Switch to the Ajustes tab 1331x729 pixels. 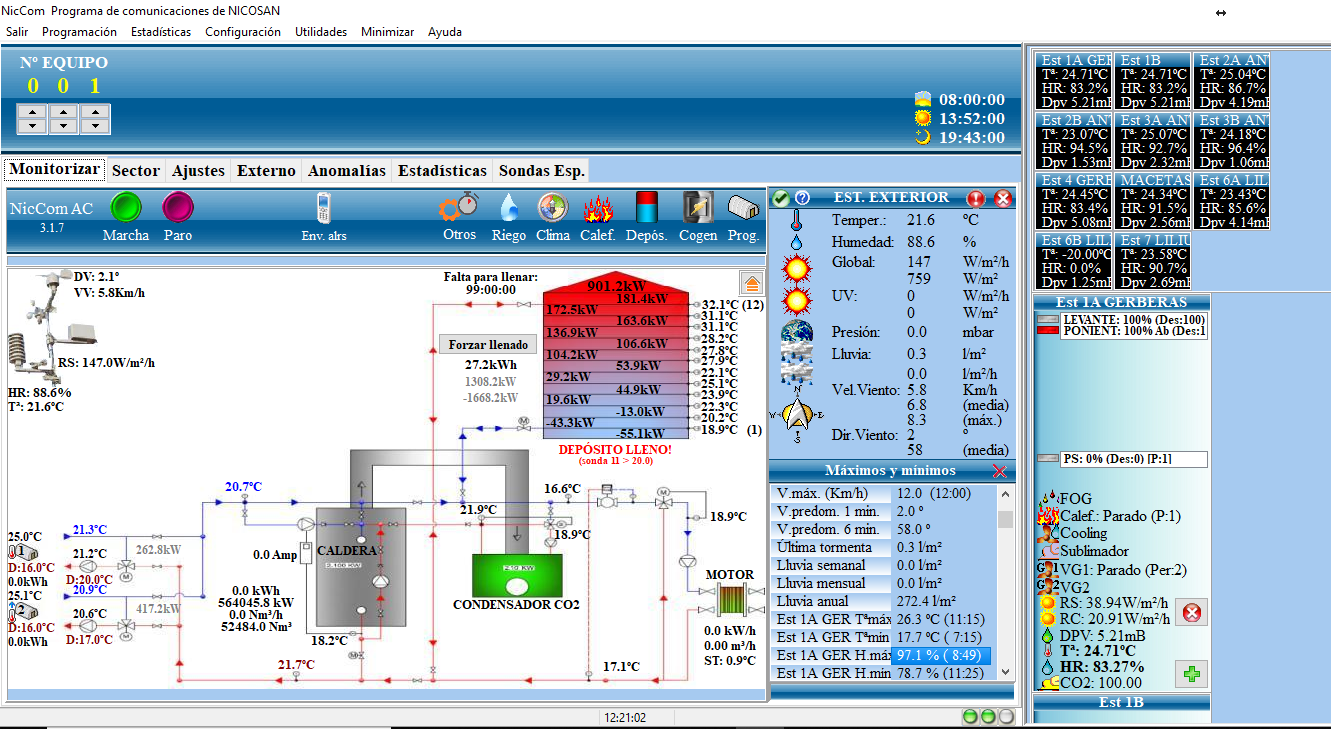199,171
